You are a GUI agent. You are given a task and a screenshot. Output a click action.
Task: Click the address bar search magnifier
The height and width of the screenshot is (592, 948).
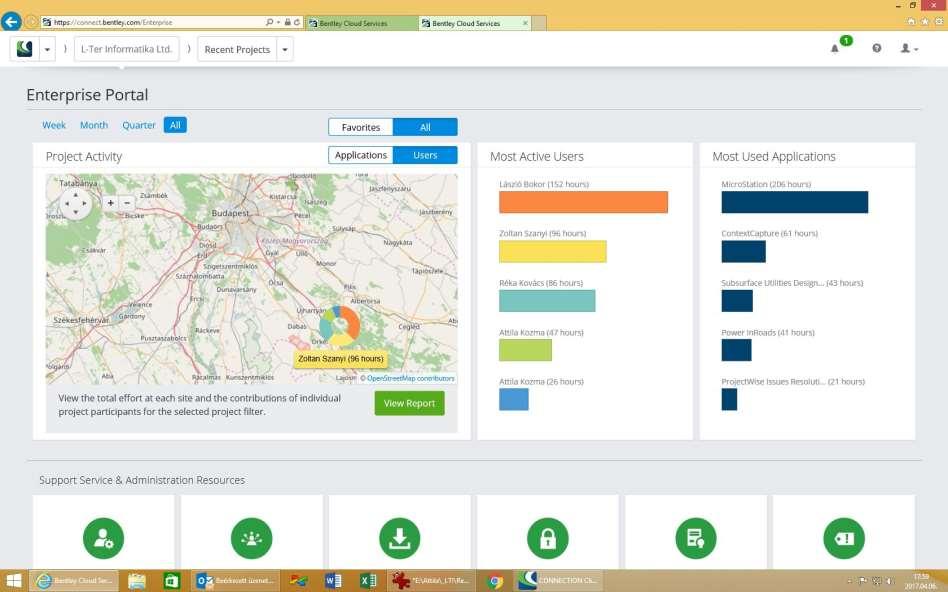[270, 22]
